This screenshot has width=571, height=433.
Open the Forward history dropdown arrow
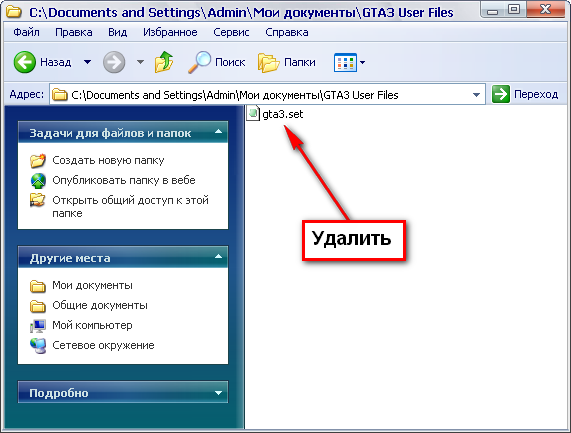[141, 62]
